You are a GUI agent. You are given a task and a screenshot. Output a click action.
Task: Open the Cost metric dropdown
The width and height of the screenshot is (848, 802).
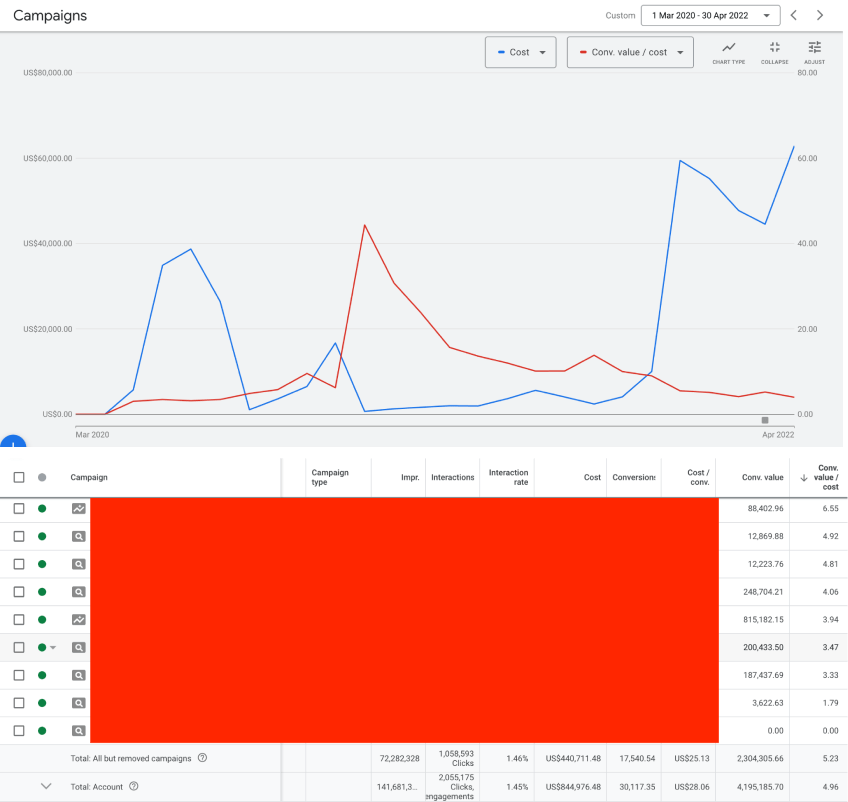tap(520, 52)
